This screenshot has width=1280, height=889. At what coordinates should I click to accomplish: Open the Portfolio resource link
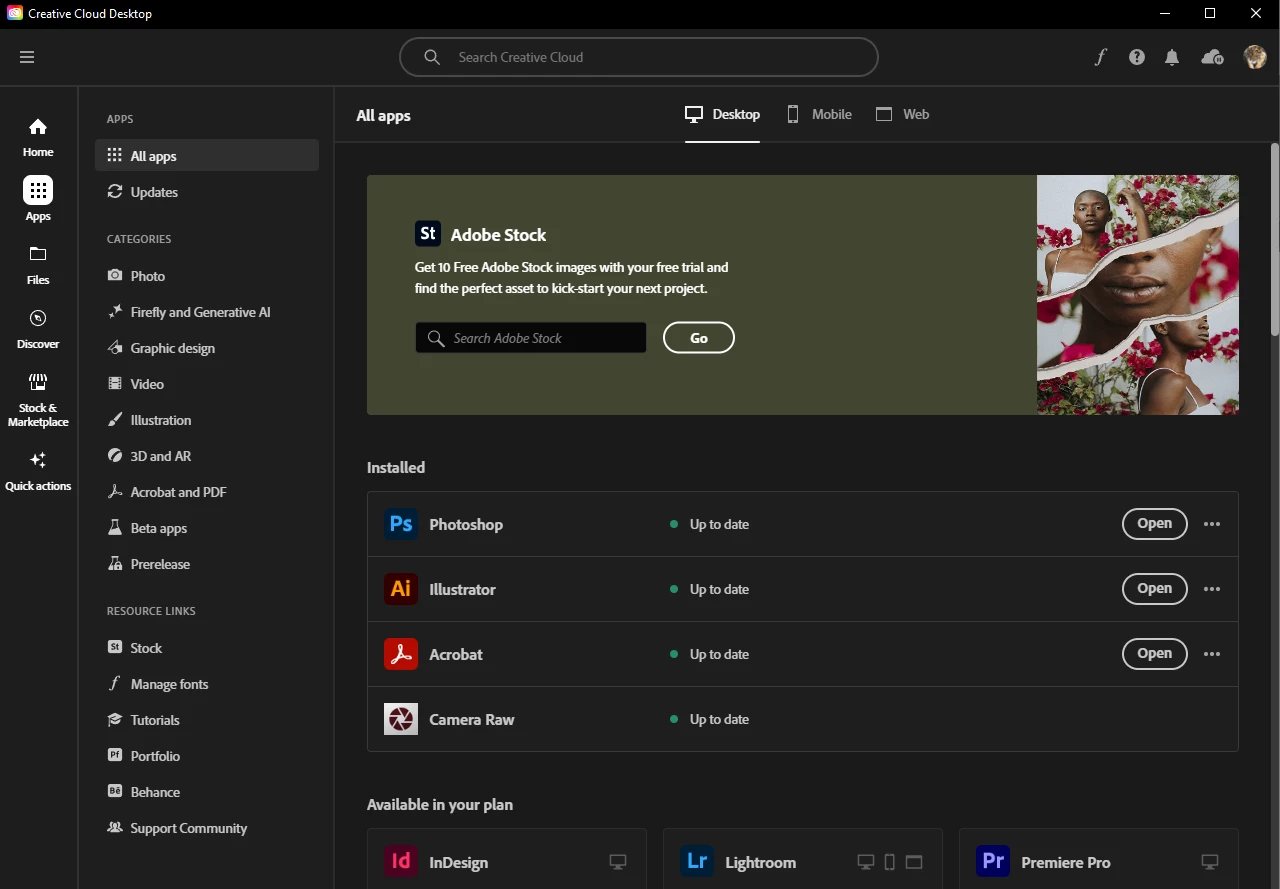[x=207, y=756]
